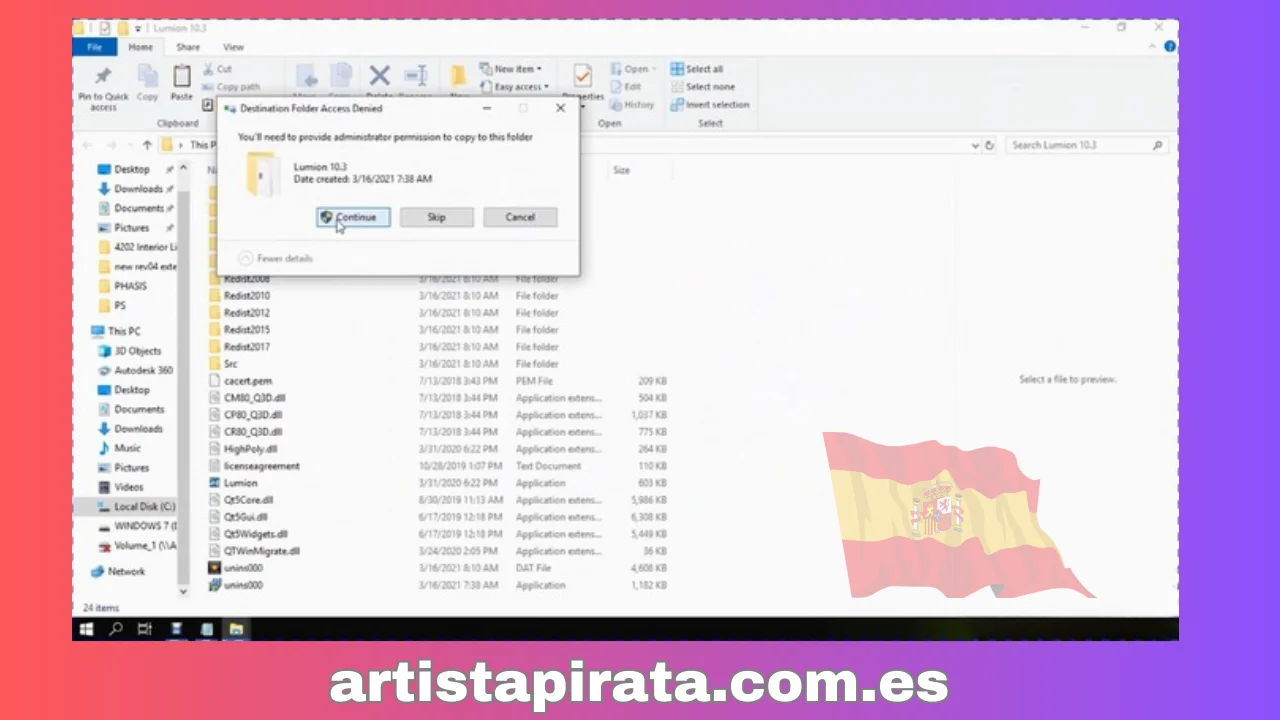Screen dimensions: 1280x720
Task: Switch to the Home ribbon tab
Action: tap(141, 47)
